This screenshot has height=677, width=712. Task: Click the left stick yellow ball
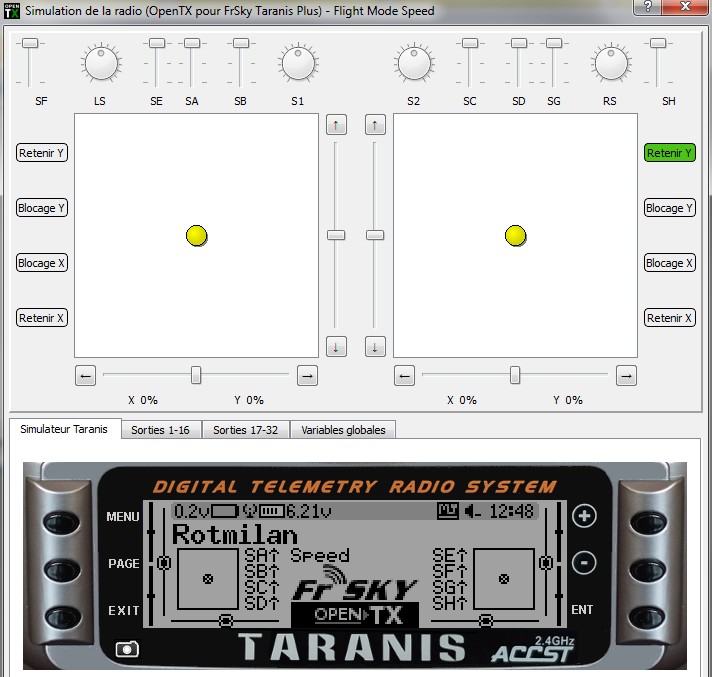click(x=197, y=236)
